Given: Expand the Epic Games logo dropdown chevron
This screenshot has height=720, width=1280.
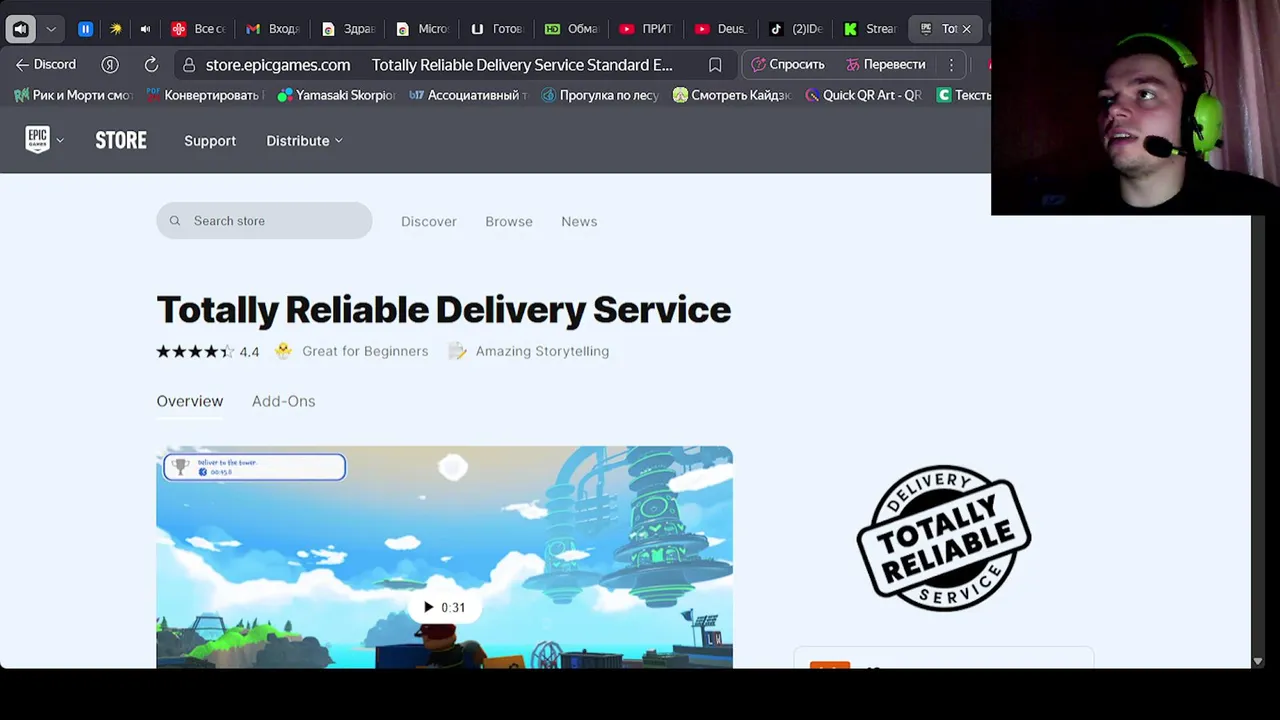Looking at the screenshot, I should 60,141.
